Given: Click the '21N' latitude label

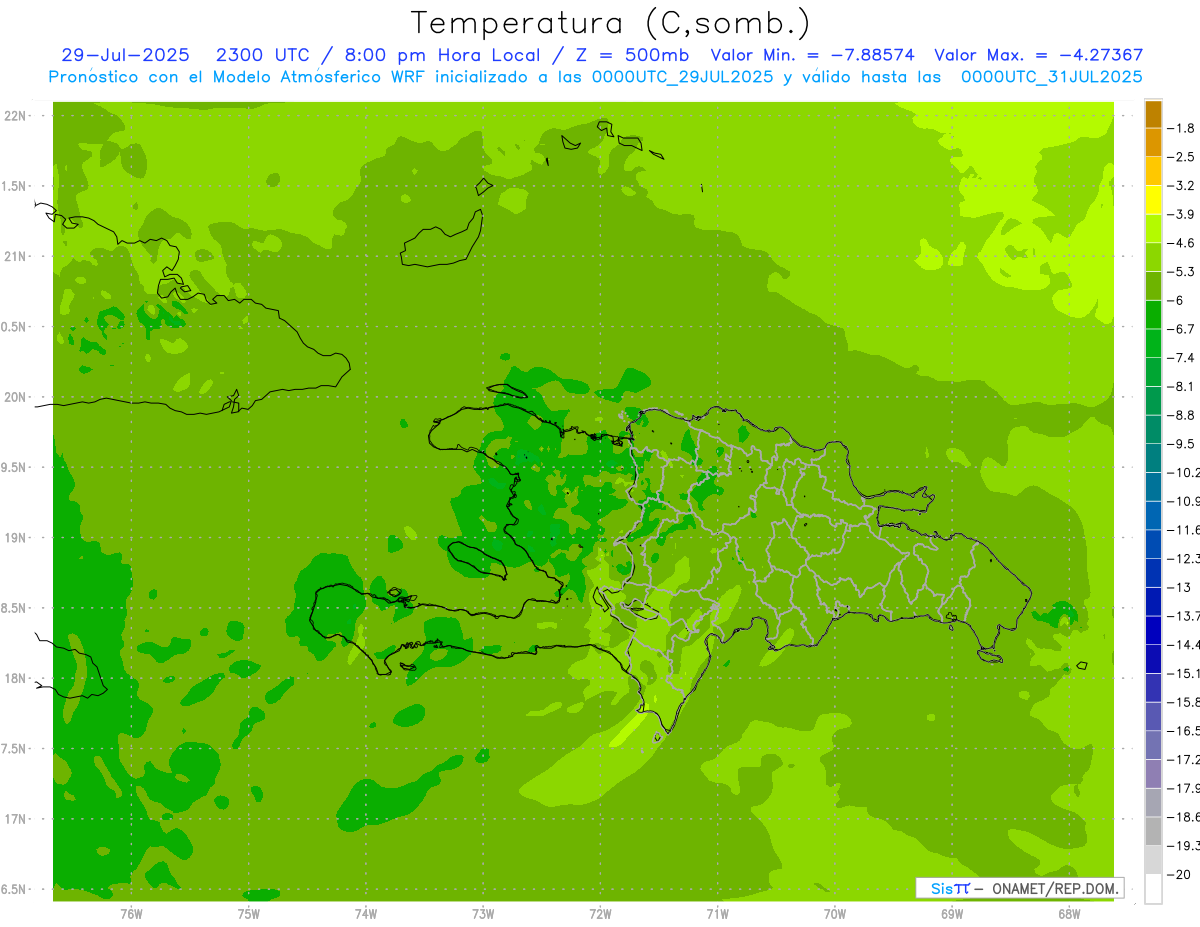Looking at the screenshot, I should coord(15,256).
